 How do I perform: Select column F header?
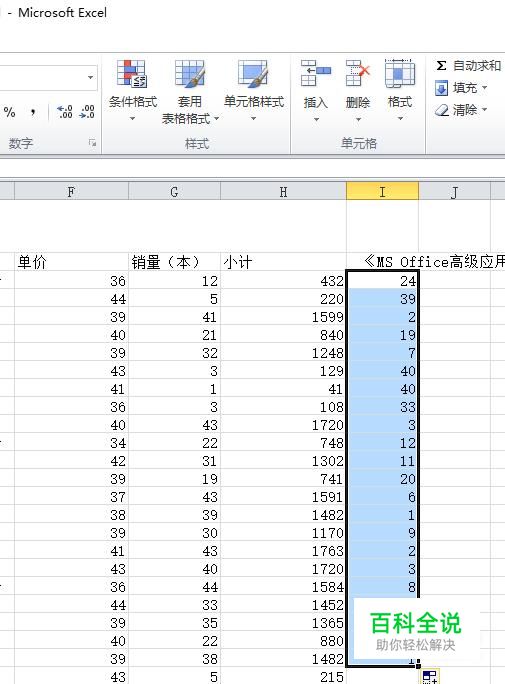(72, 191)
